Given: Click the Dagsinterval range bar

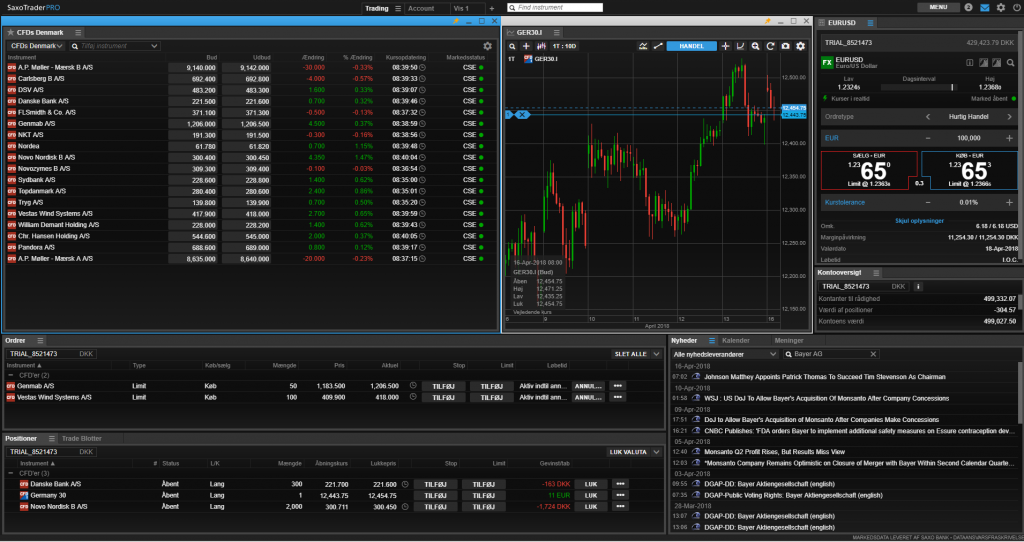Looking at the screenshot, I should click(x=918, y=87).
